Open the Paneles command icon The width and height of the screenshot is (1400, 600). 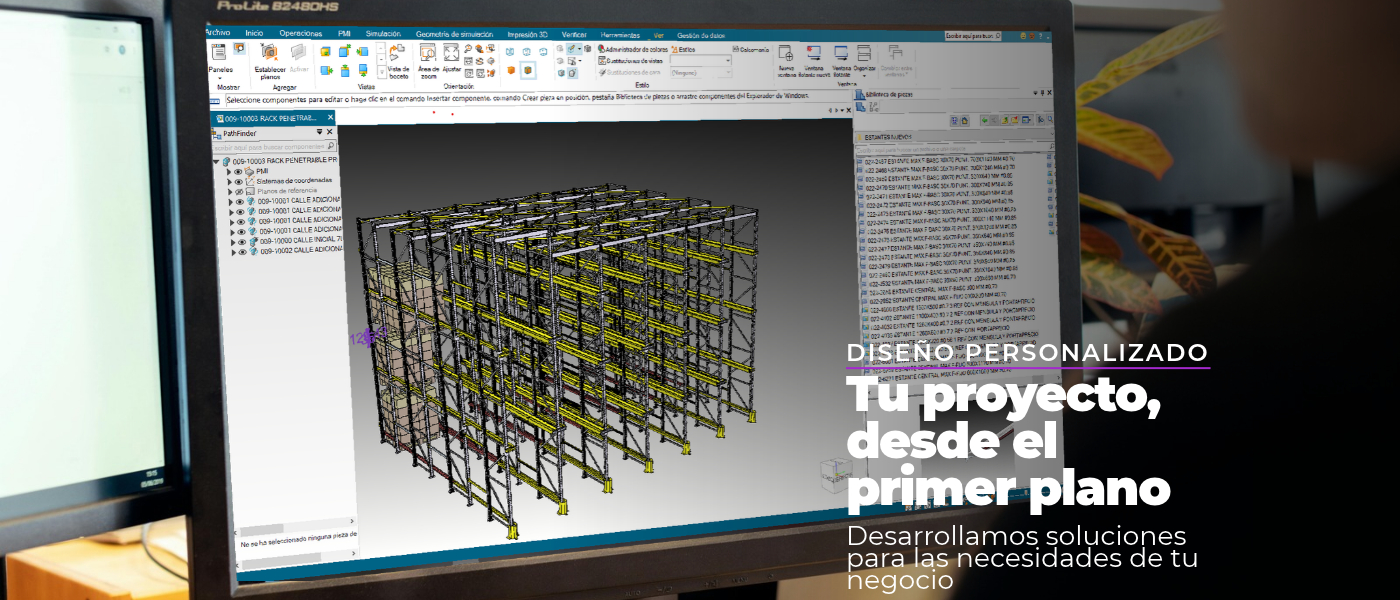point(219,50)
